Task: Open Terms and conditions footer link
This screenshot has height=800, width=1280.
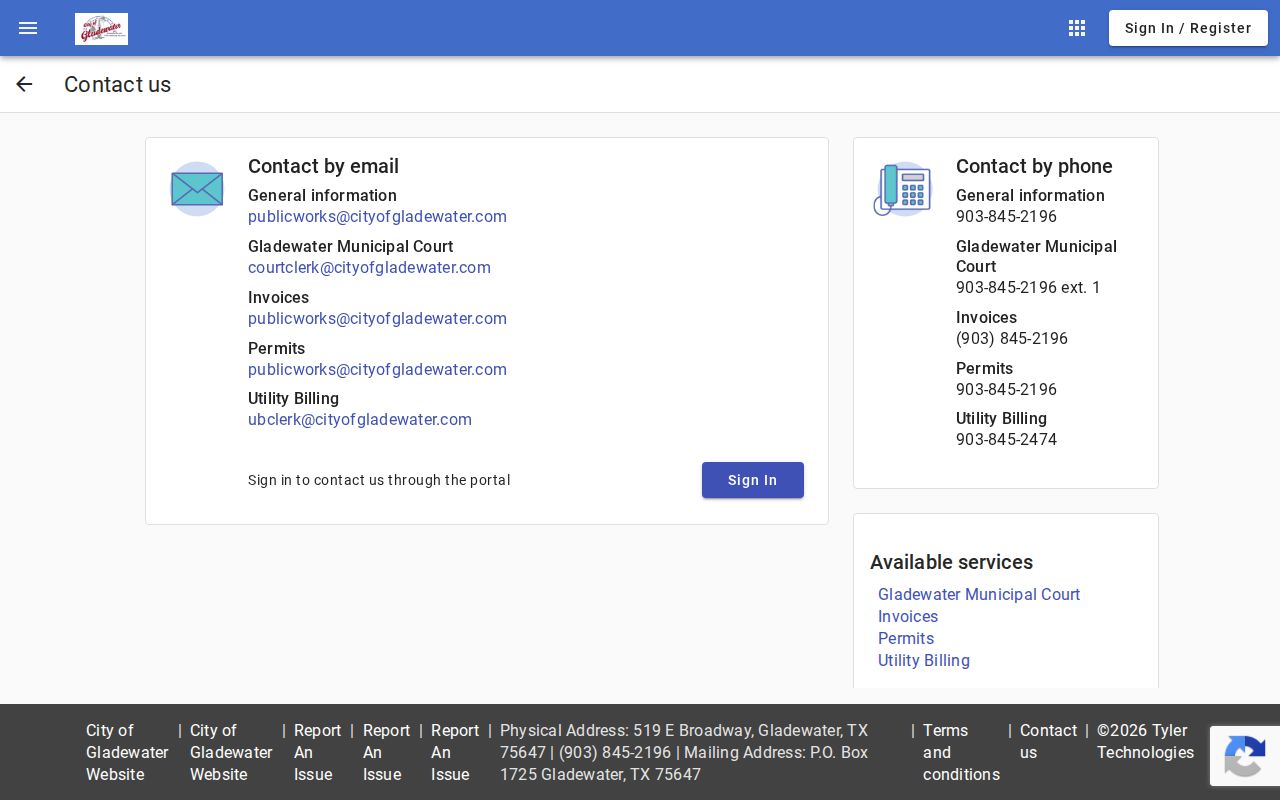Action: (961, 752)
